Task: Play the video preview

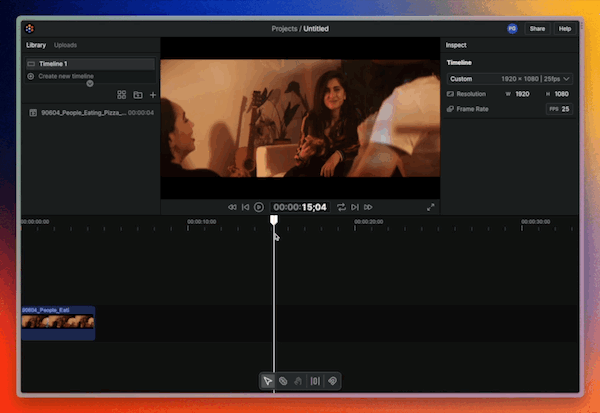Action: (259, 207)
